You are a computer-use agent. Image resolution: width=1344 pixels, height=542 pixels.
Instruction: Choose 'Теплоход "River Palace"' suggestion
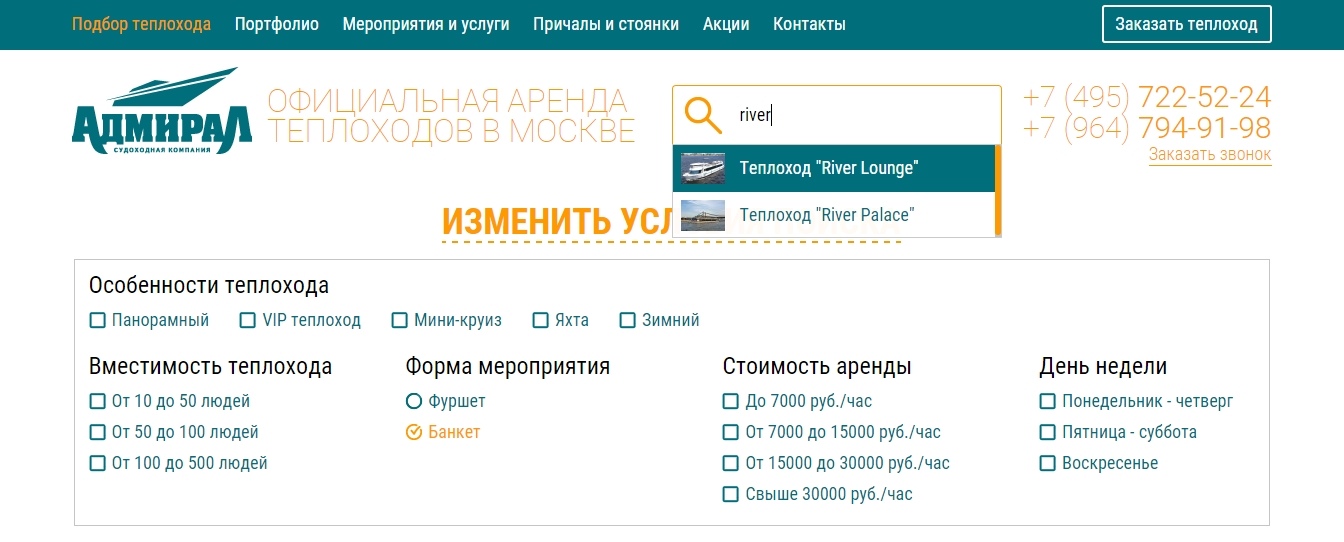826,215
